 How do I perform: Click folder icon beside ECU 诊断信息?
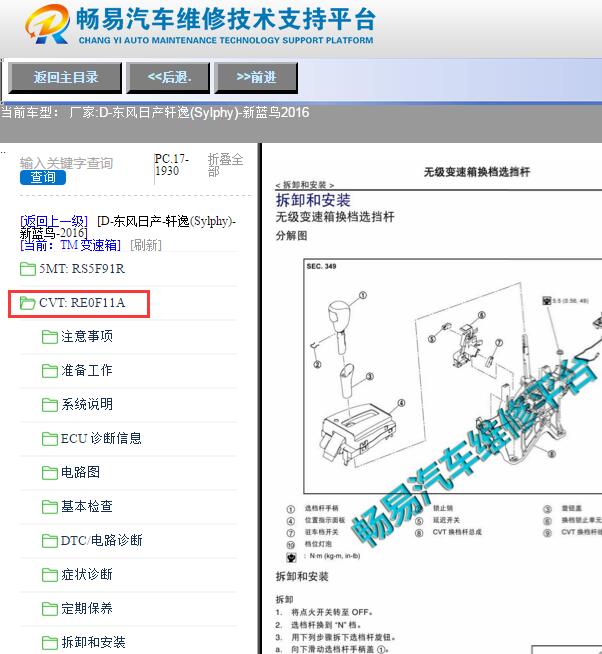50,439
